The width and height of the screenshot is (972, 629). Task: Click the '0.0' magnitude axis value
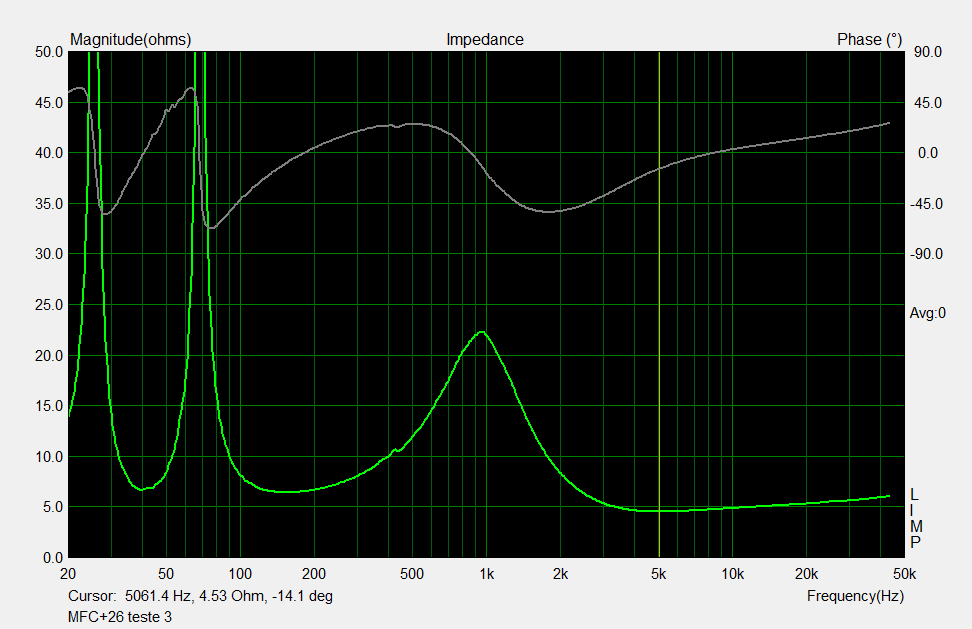tap(53, 558)
